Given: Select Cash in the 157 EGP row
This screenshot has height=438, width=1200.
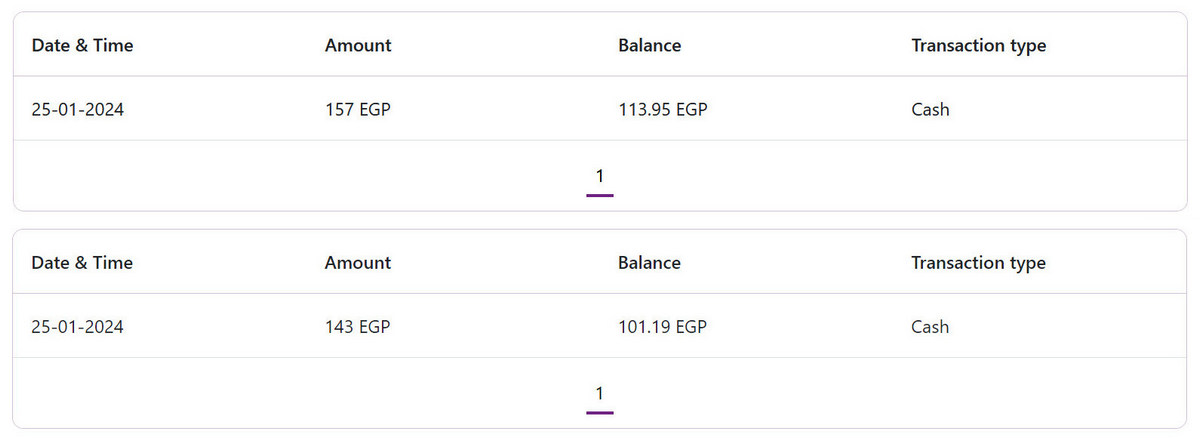Looking at the screenshot, I should point(930,110).
